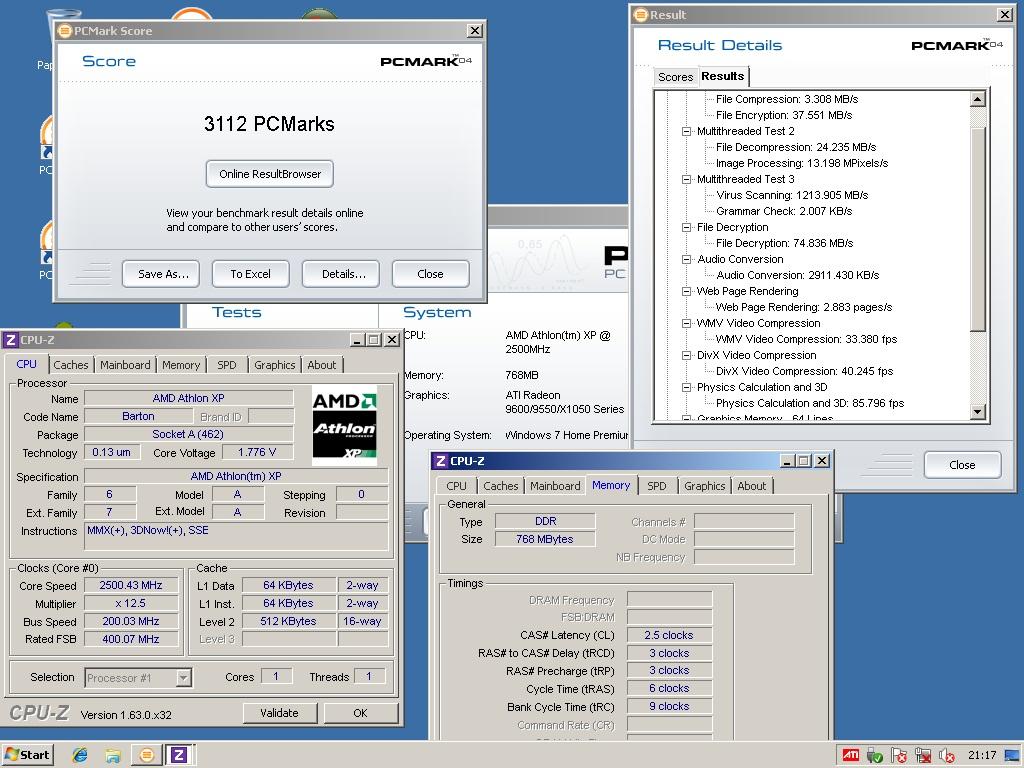Image resolution: width=1024 pixels, height=768 pixels.
Task: Open Graphics tab in left CPU-Z window
Action: click(274, 365)
